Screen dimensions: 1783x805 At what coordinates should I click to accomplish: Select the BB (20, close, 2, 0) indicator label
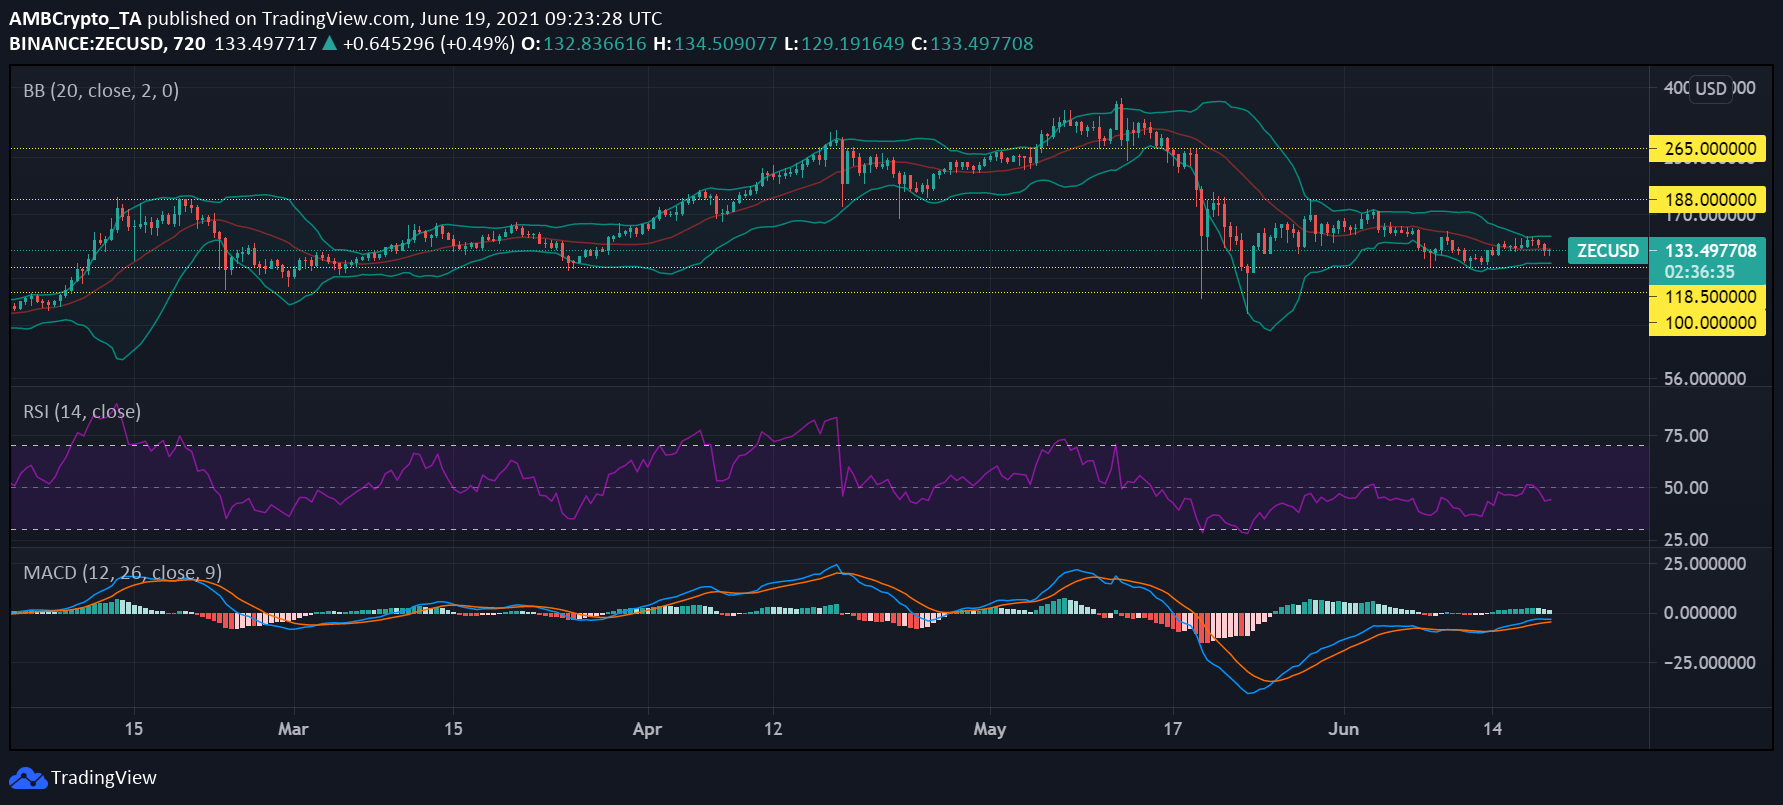(x=101, y=91)
